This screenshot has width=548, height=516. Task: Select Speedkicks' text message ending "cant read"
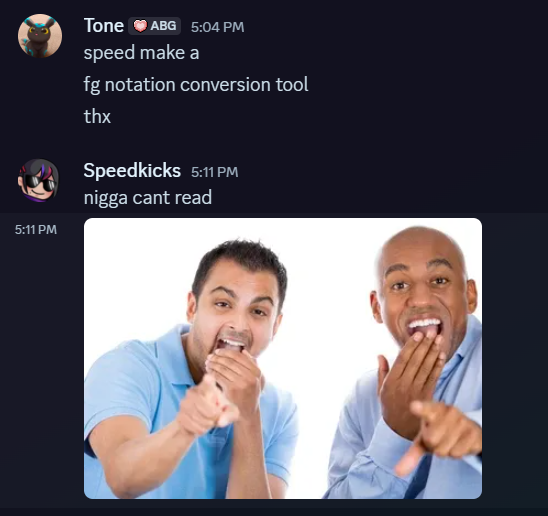148,198
